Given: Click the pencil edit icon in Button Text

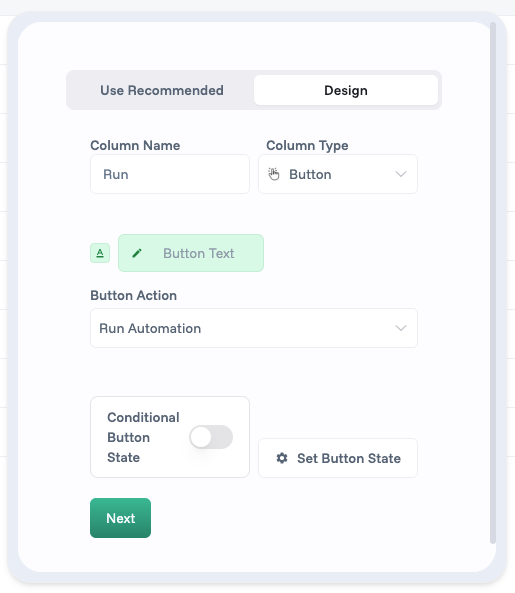Looking at the screenshot, I should click(x=137, y=253).
